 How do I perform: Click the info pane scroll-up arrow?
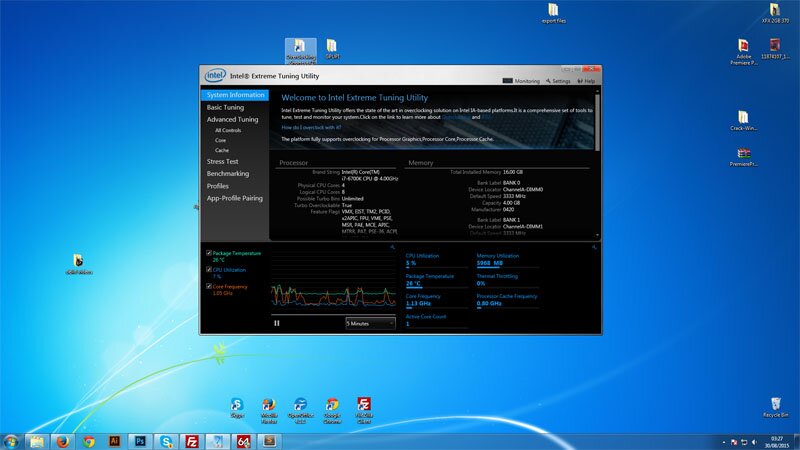pos(597,91)
